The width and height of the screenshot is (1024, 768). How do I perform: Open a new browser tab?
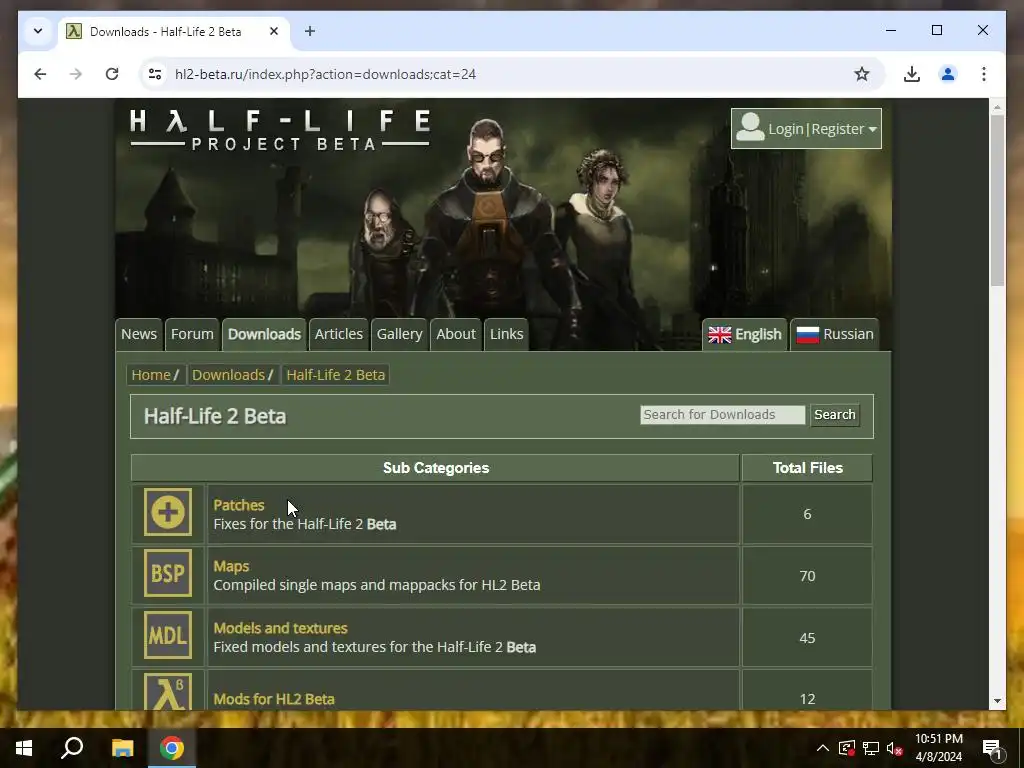point(310,31)
